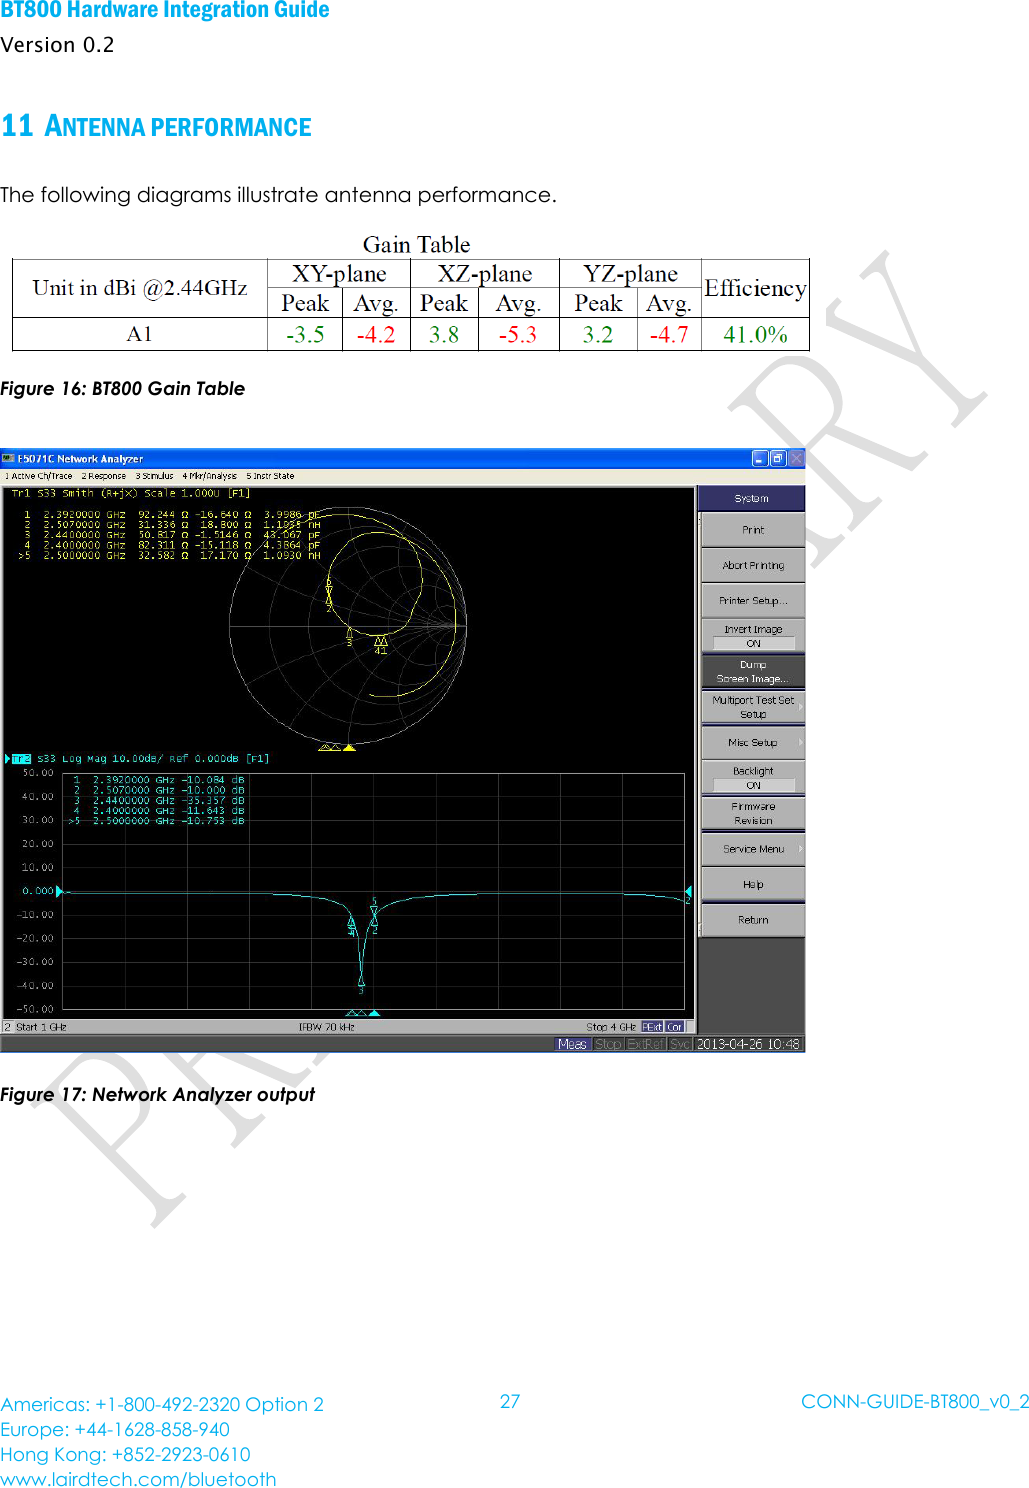Click the Meas status indicator
The image size is (1029, 1488).
click(x=572, y=1044)
